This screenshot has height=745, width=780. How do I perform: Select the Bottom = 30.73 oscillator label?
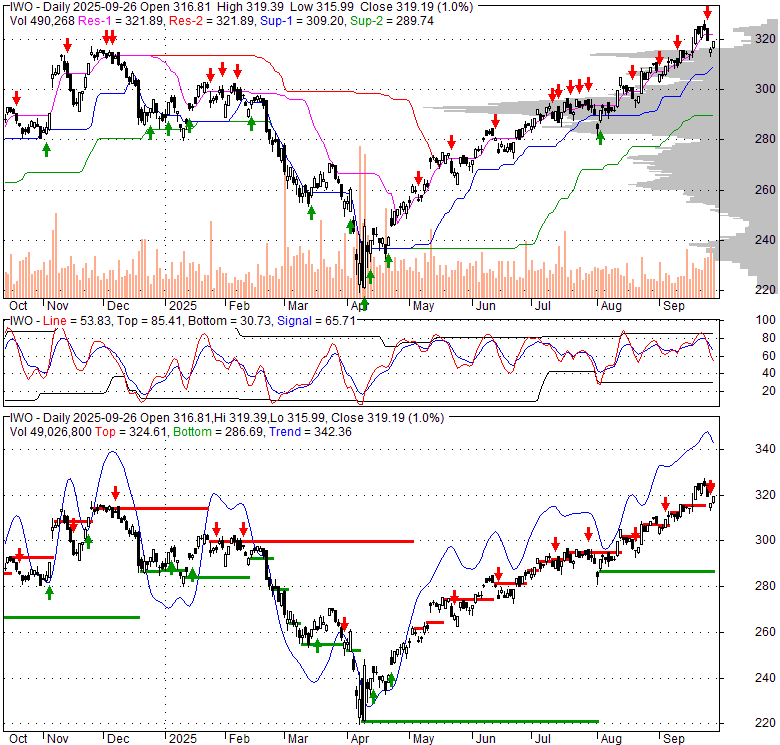[x=229, y=321]
